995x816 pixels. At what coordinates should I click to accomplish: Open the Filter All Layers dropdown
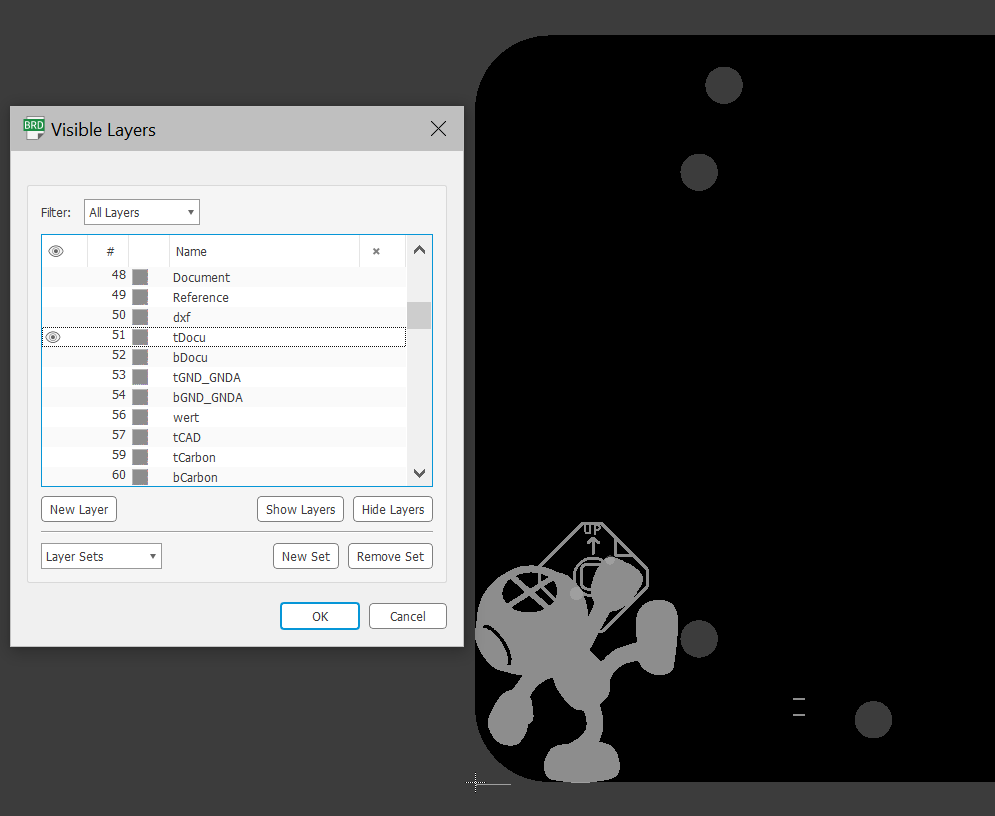[142, 212]
